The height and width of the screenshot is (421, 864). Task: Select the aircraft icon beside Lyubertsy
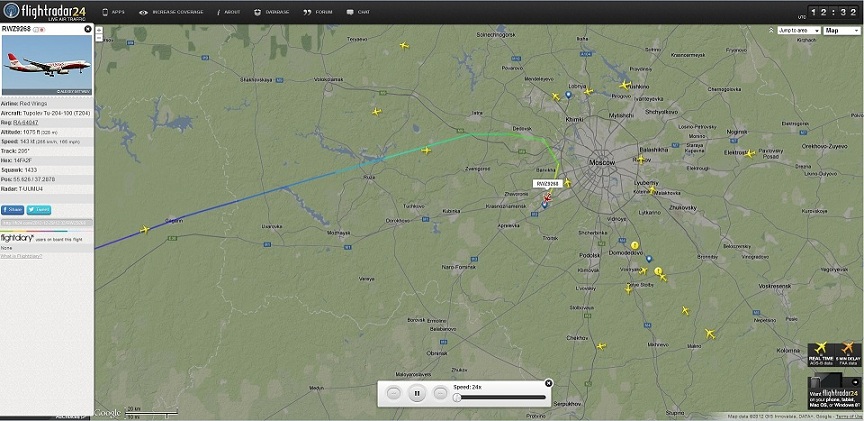(652, 190)
